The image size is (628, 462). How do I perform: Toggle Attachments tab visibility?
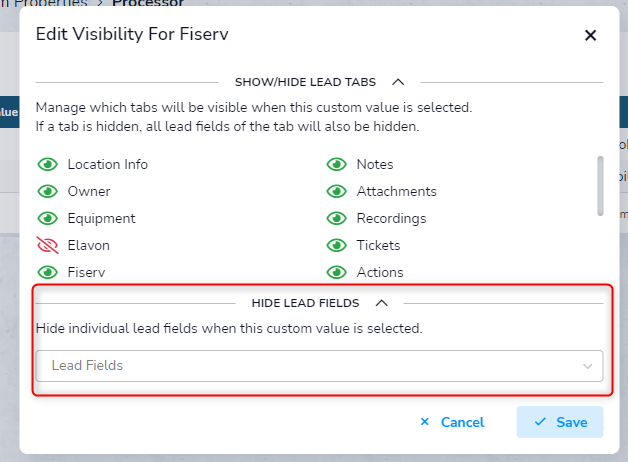(336, 191)
